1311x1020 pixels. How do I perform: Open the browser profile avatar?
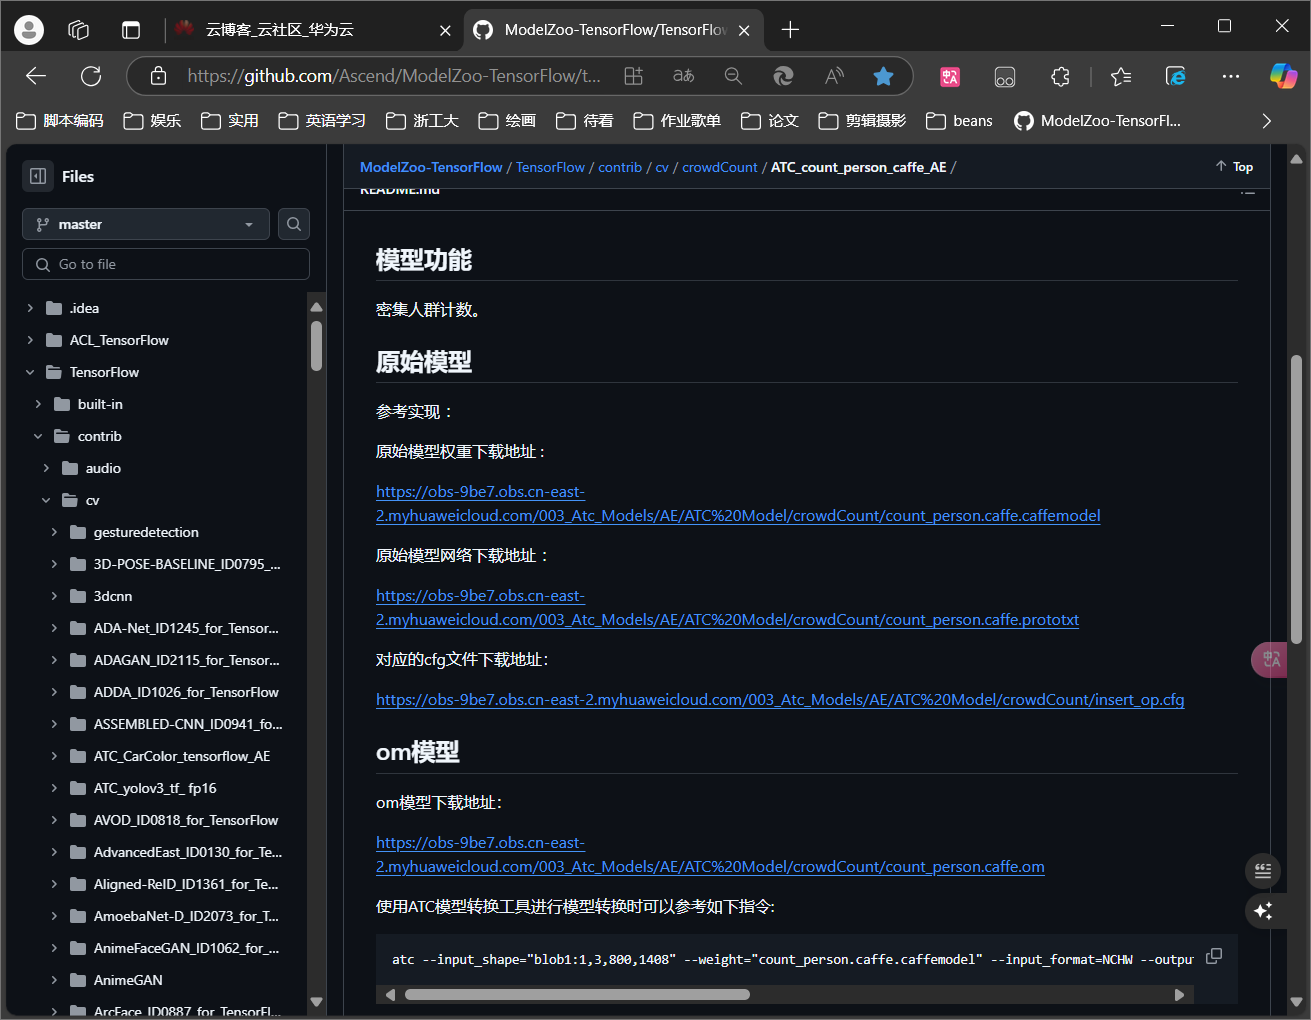29,30
